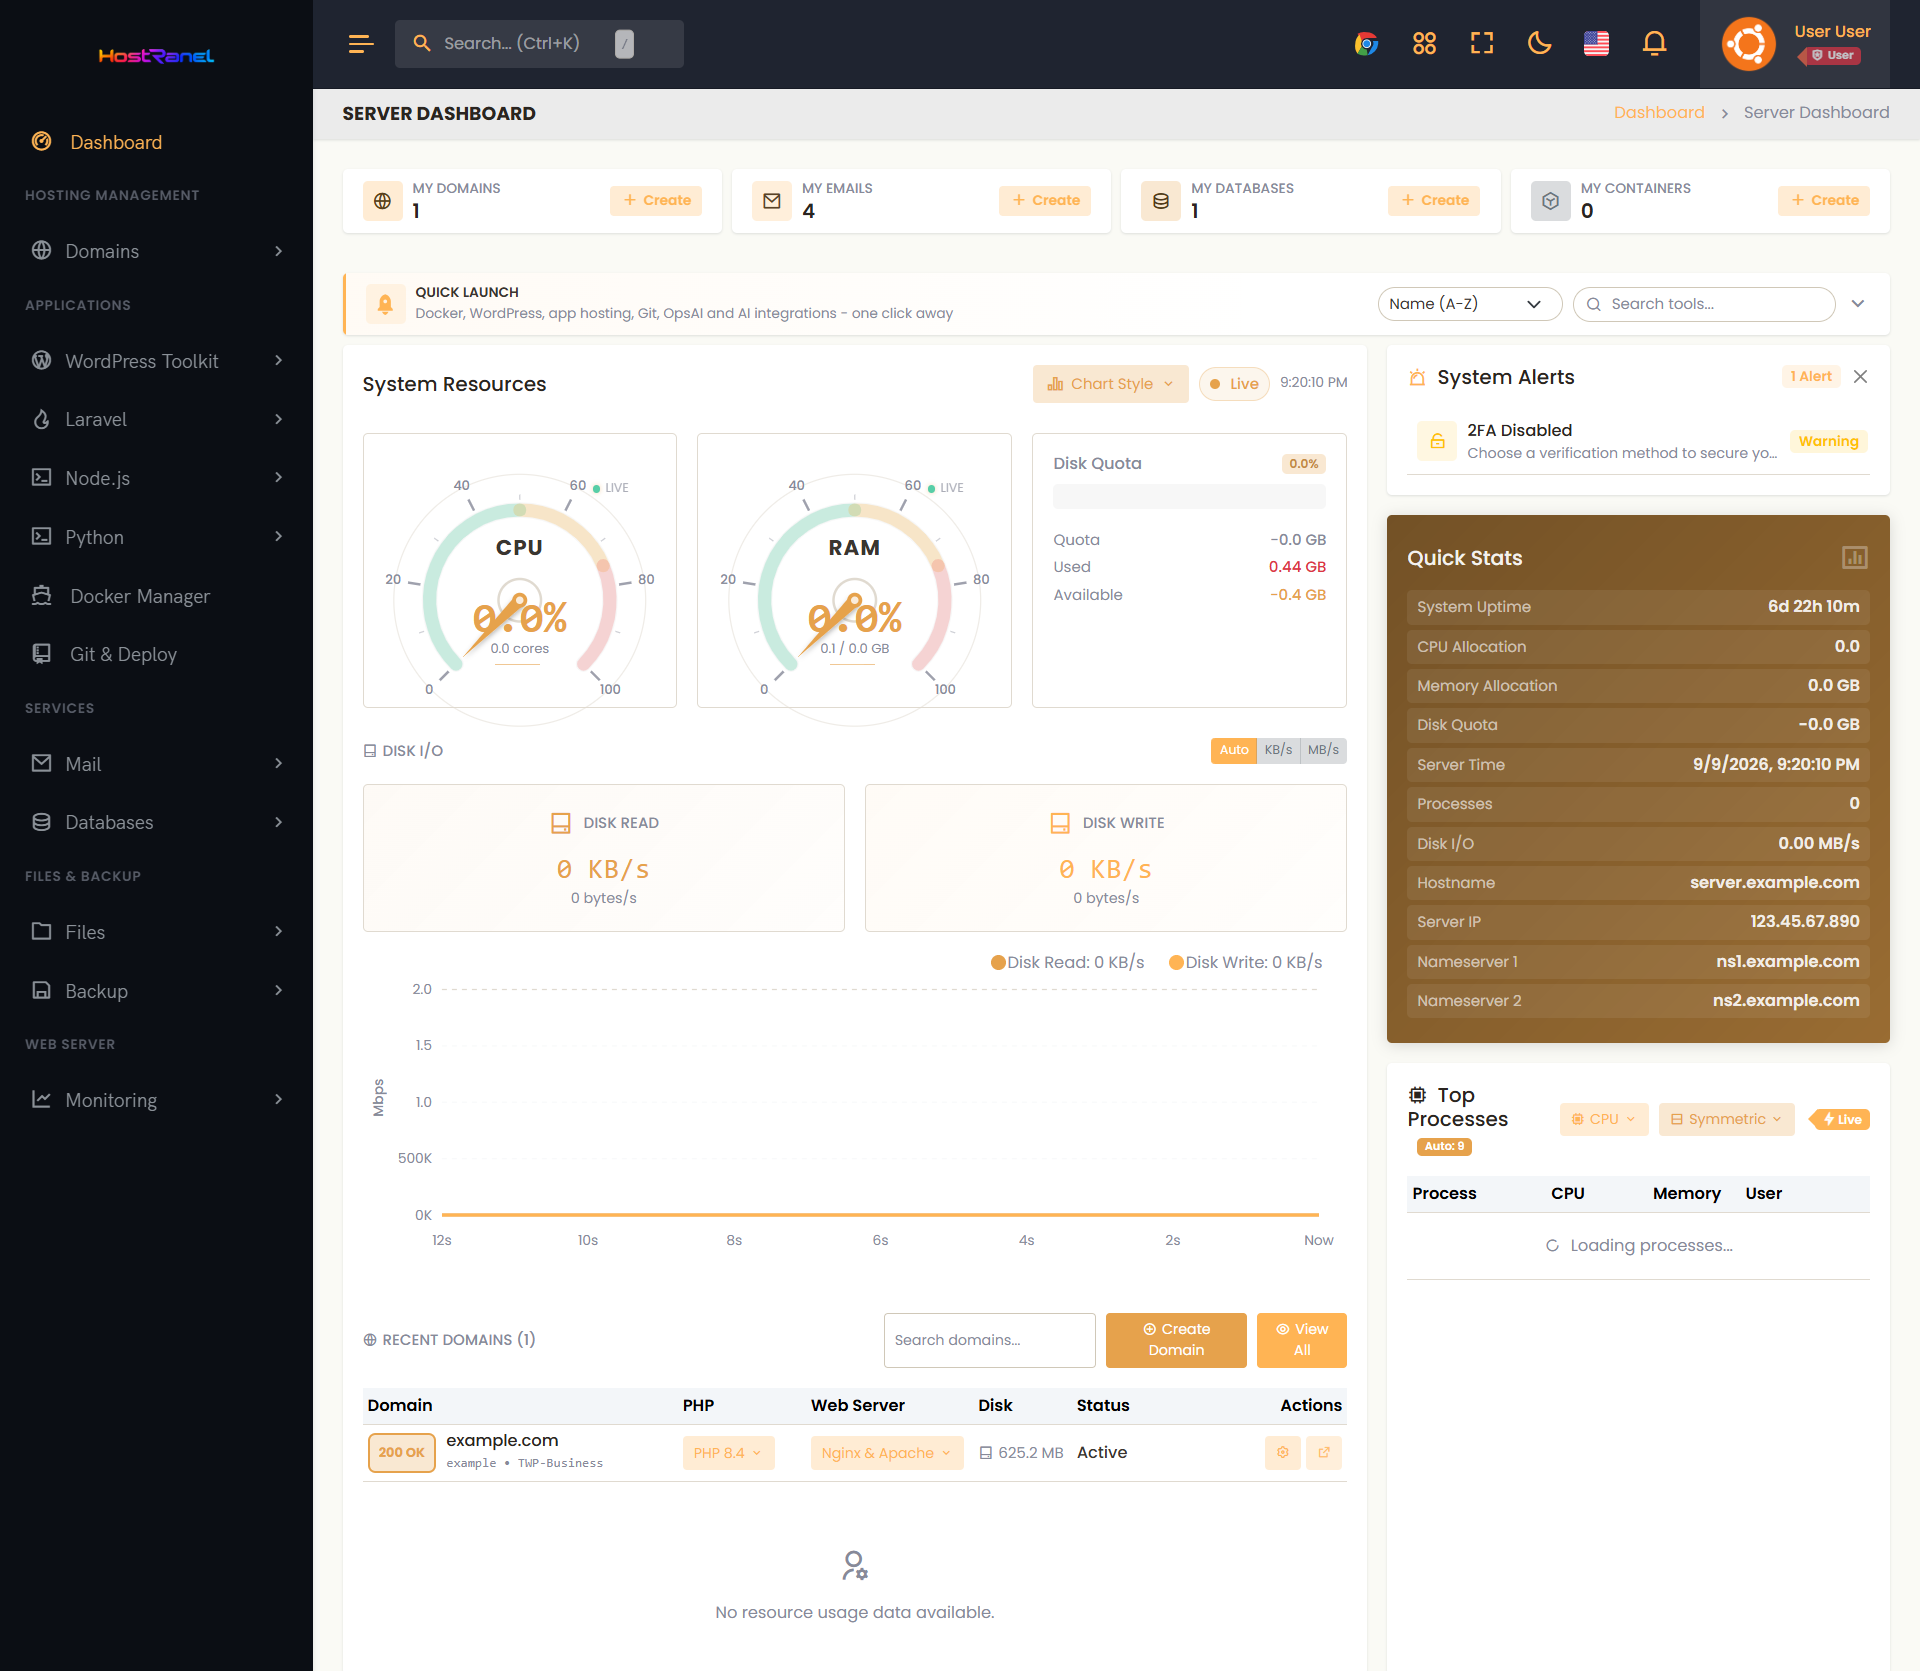Open Git & Deploy in the sidebar

coord(156,654)
